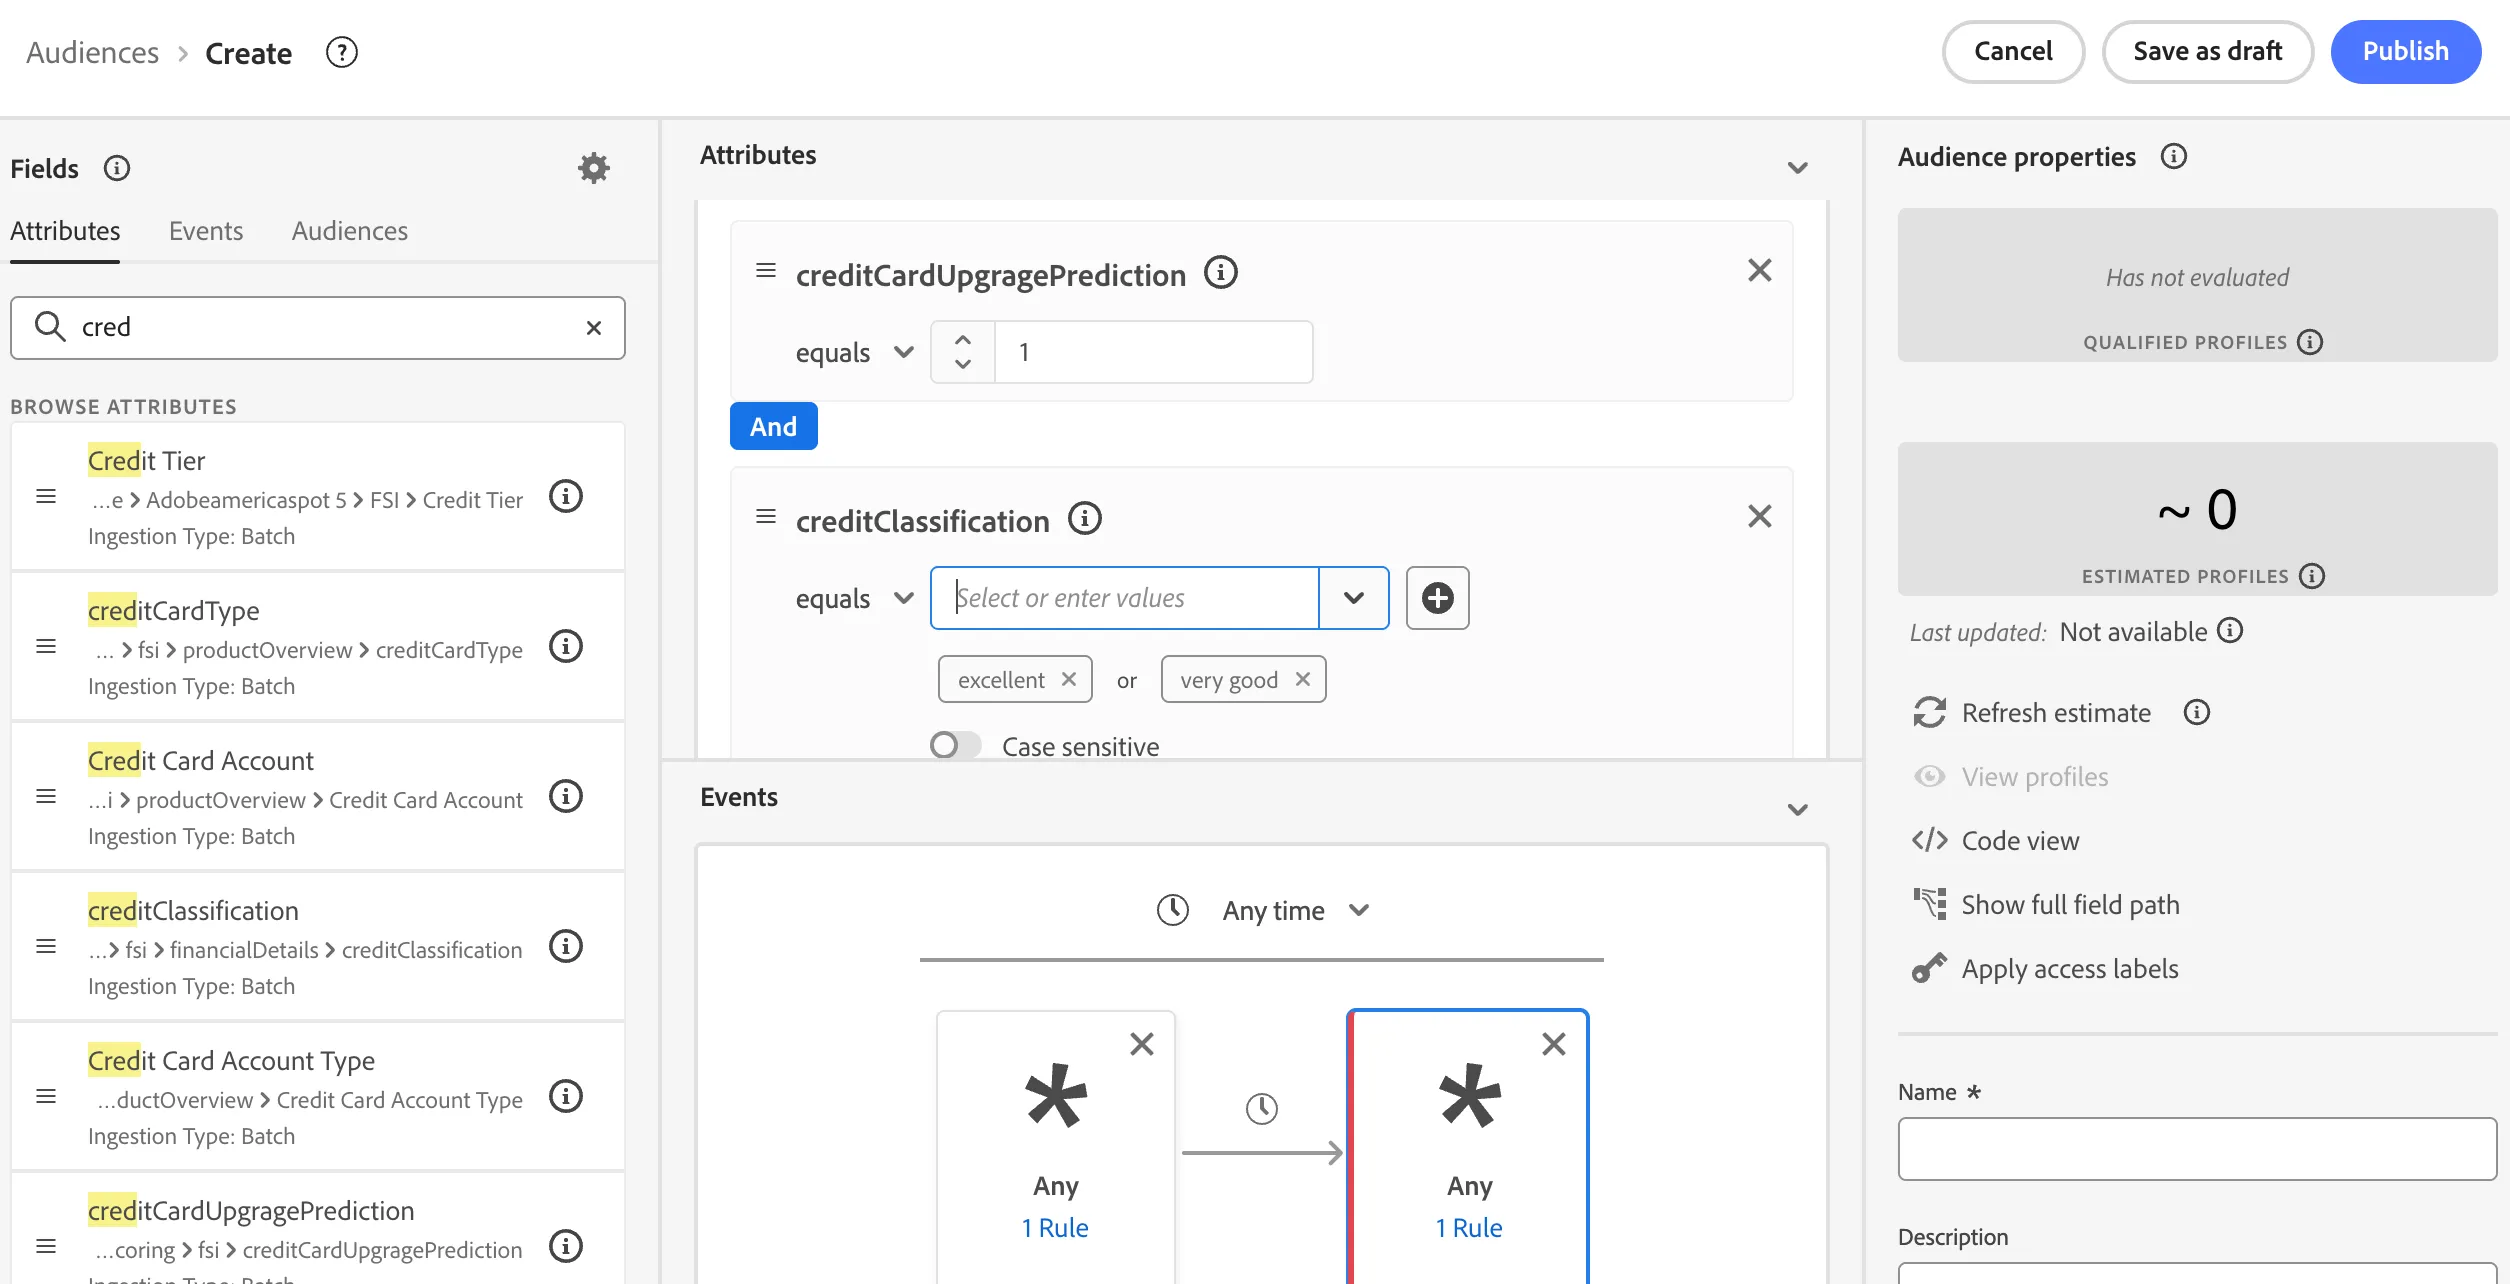Show info for Fields heading
The height and width of the screenshot is (1284, 2510).
tap(117, 168)
